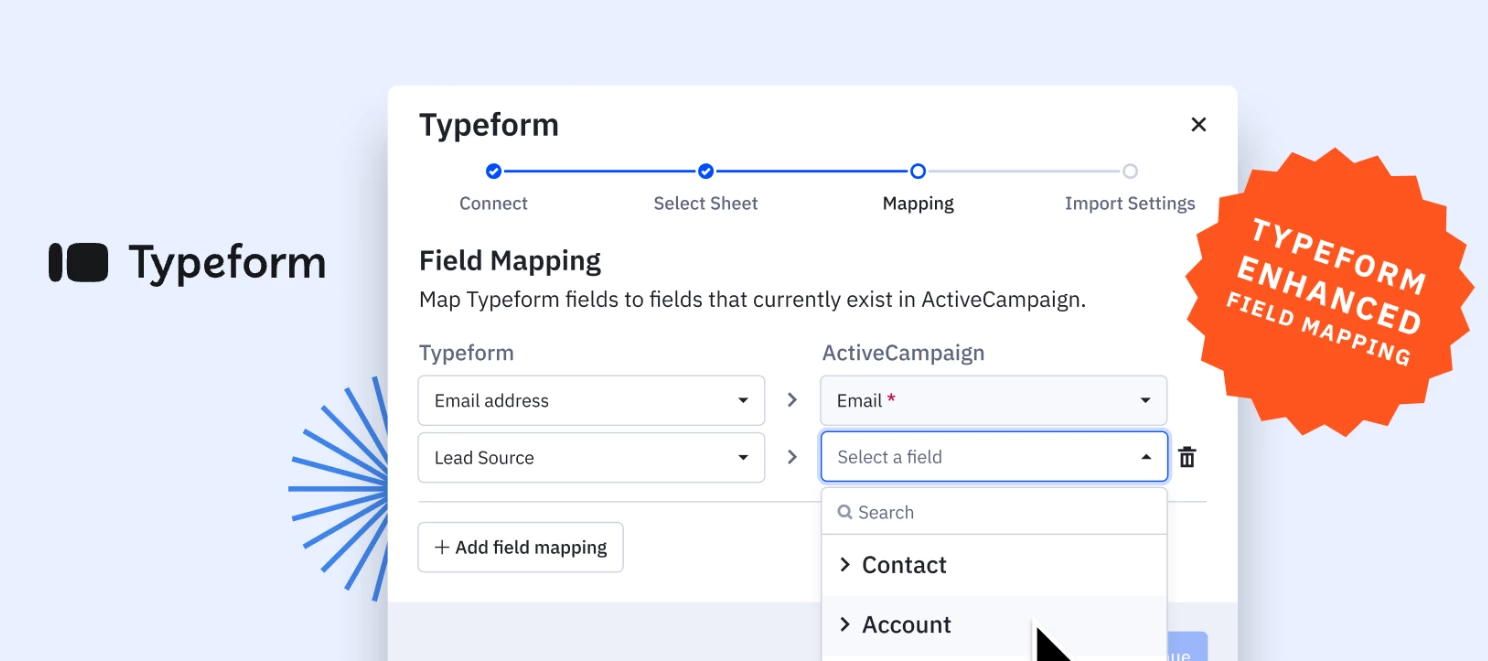This screenshot has height=661, width=1488.
Task: Delete the Lead Source field mapping row
Action: [x=1187, y=456]
